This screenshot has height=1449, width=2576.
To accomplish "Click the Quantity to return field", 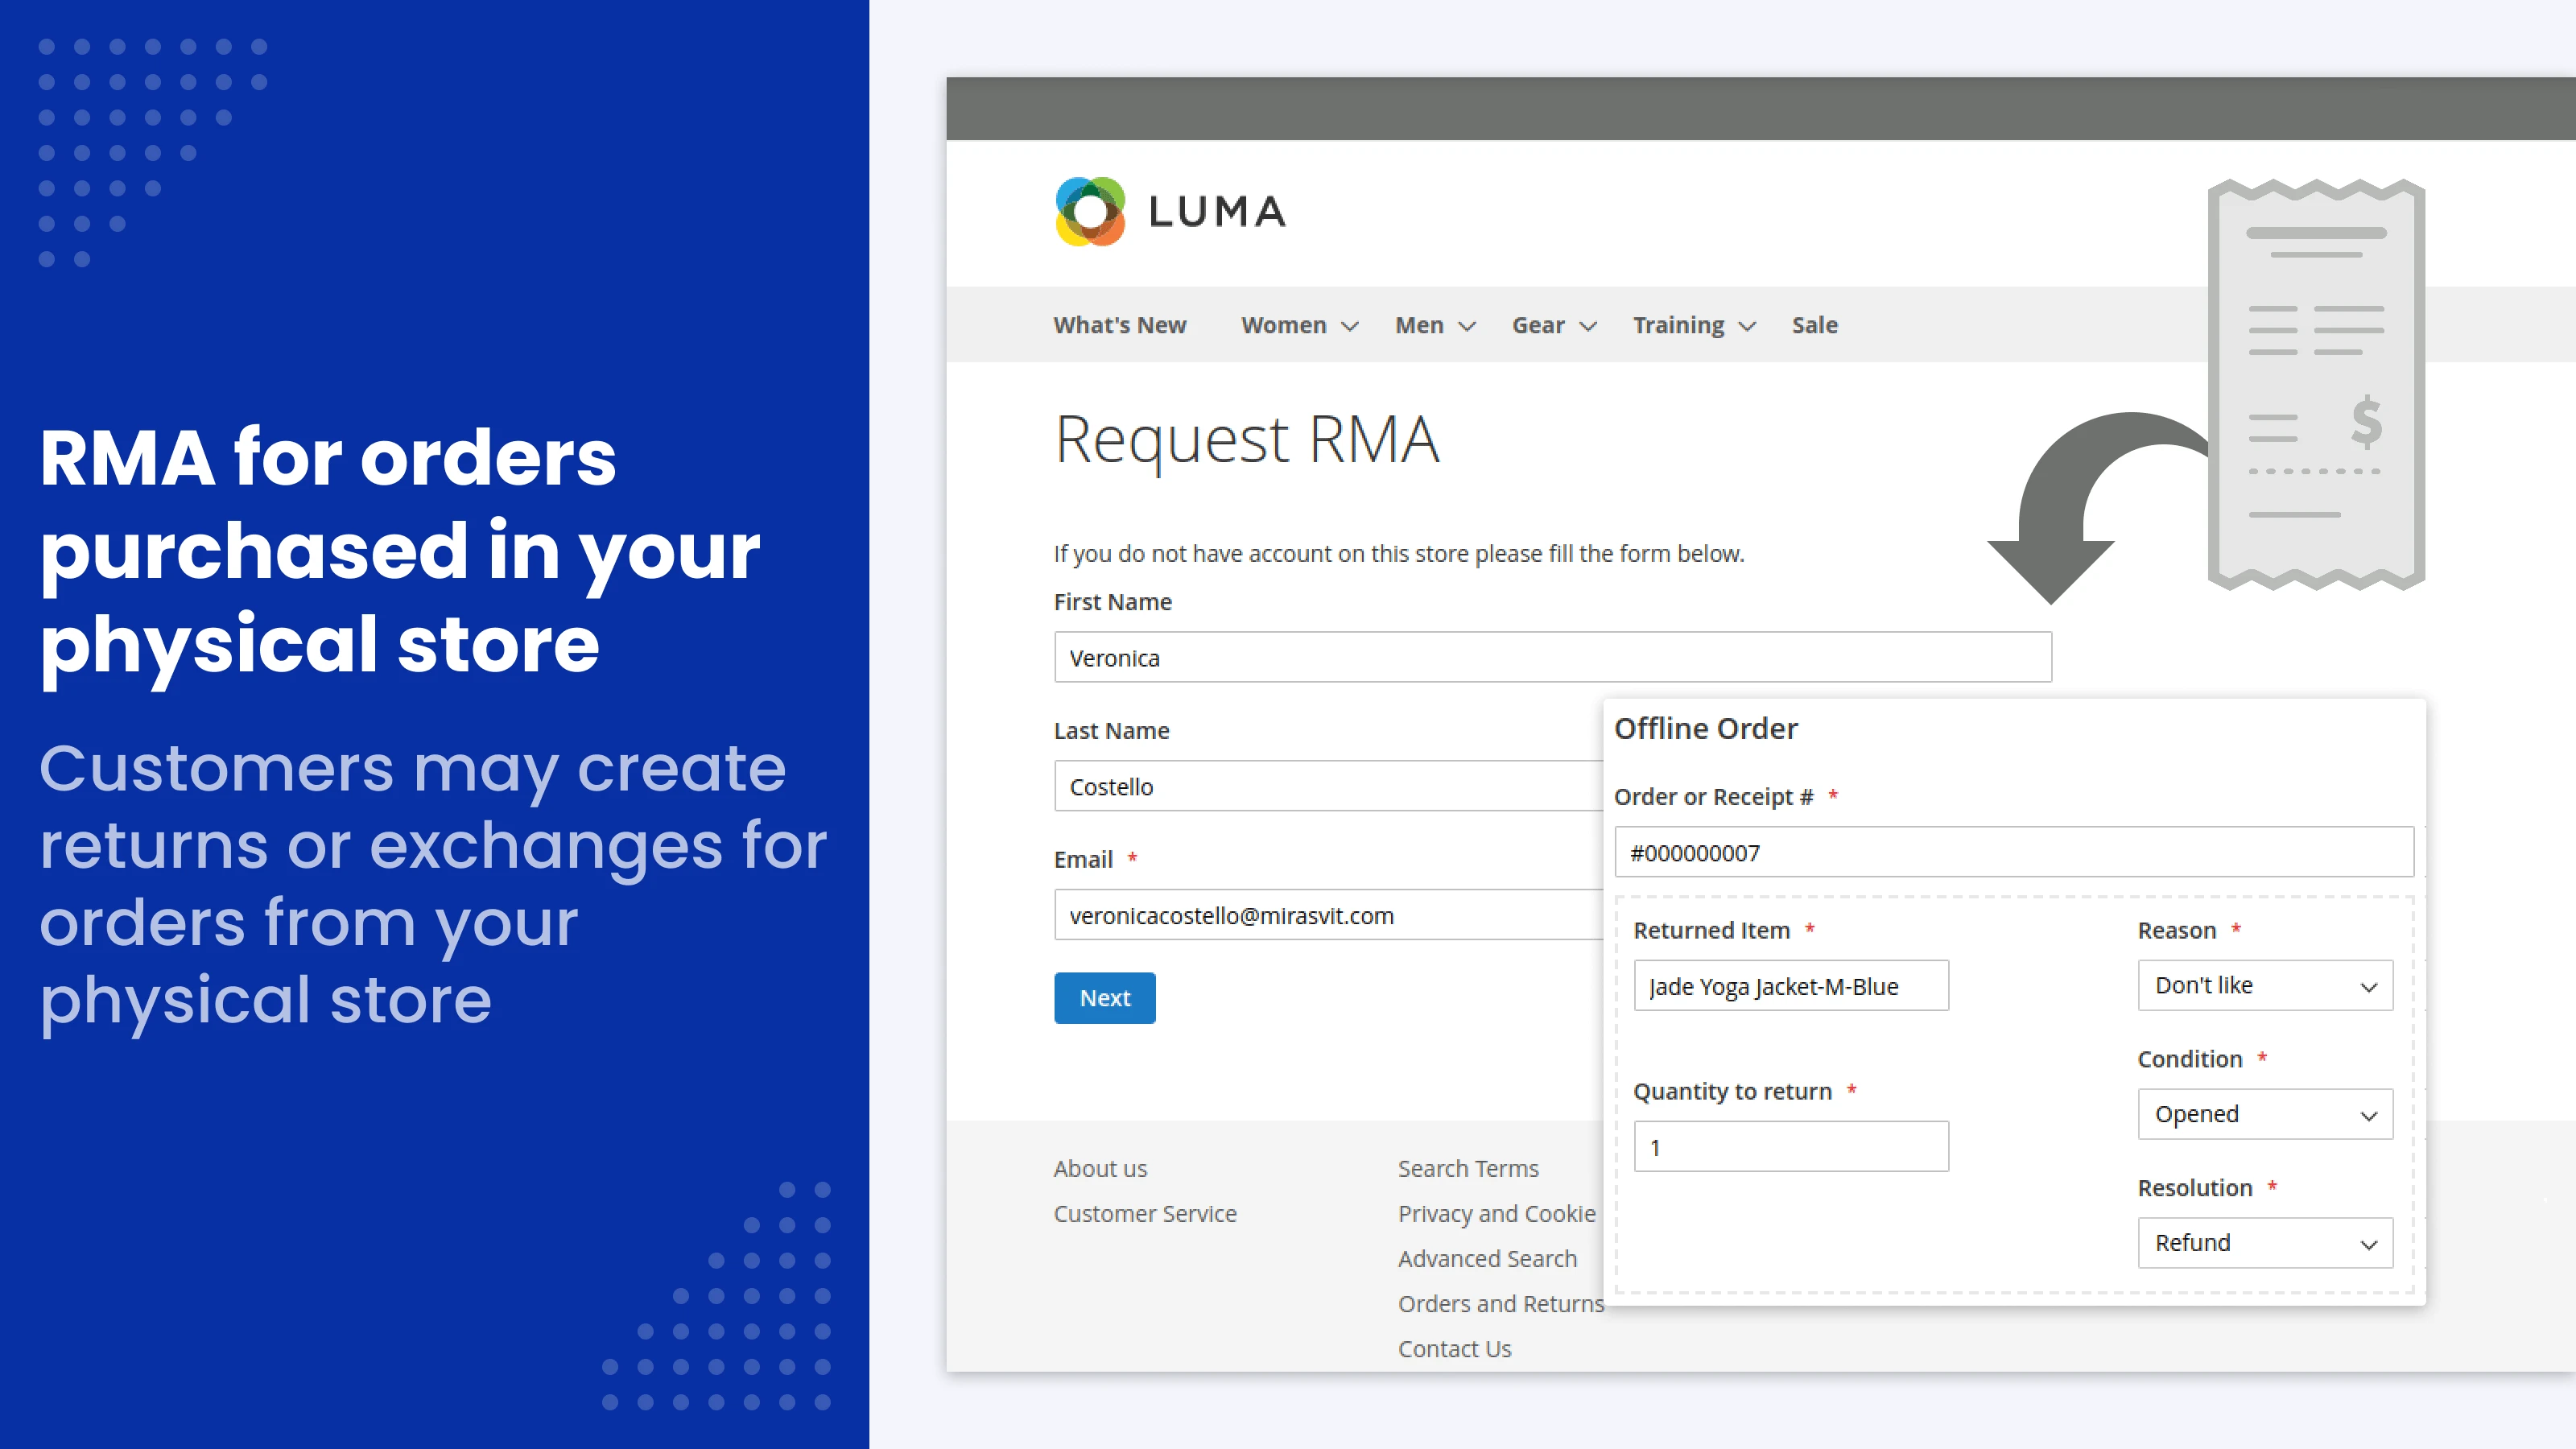I will (1790, 1146).
